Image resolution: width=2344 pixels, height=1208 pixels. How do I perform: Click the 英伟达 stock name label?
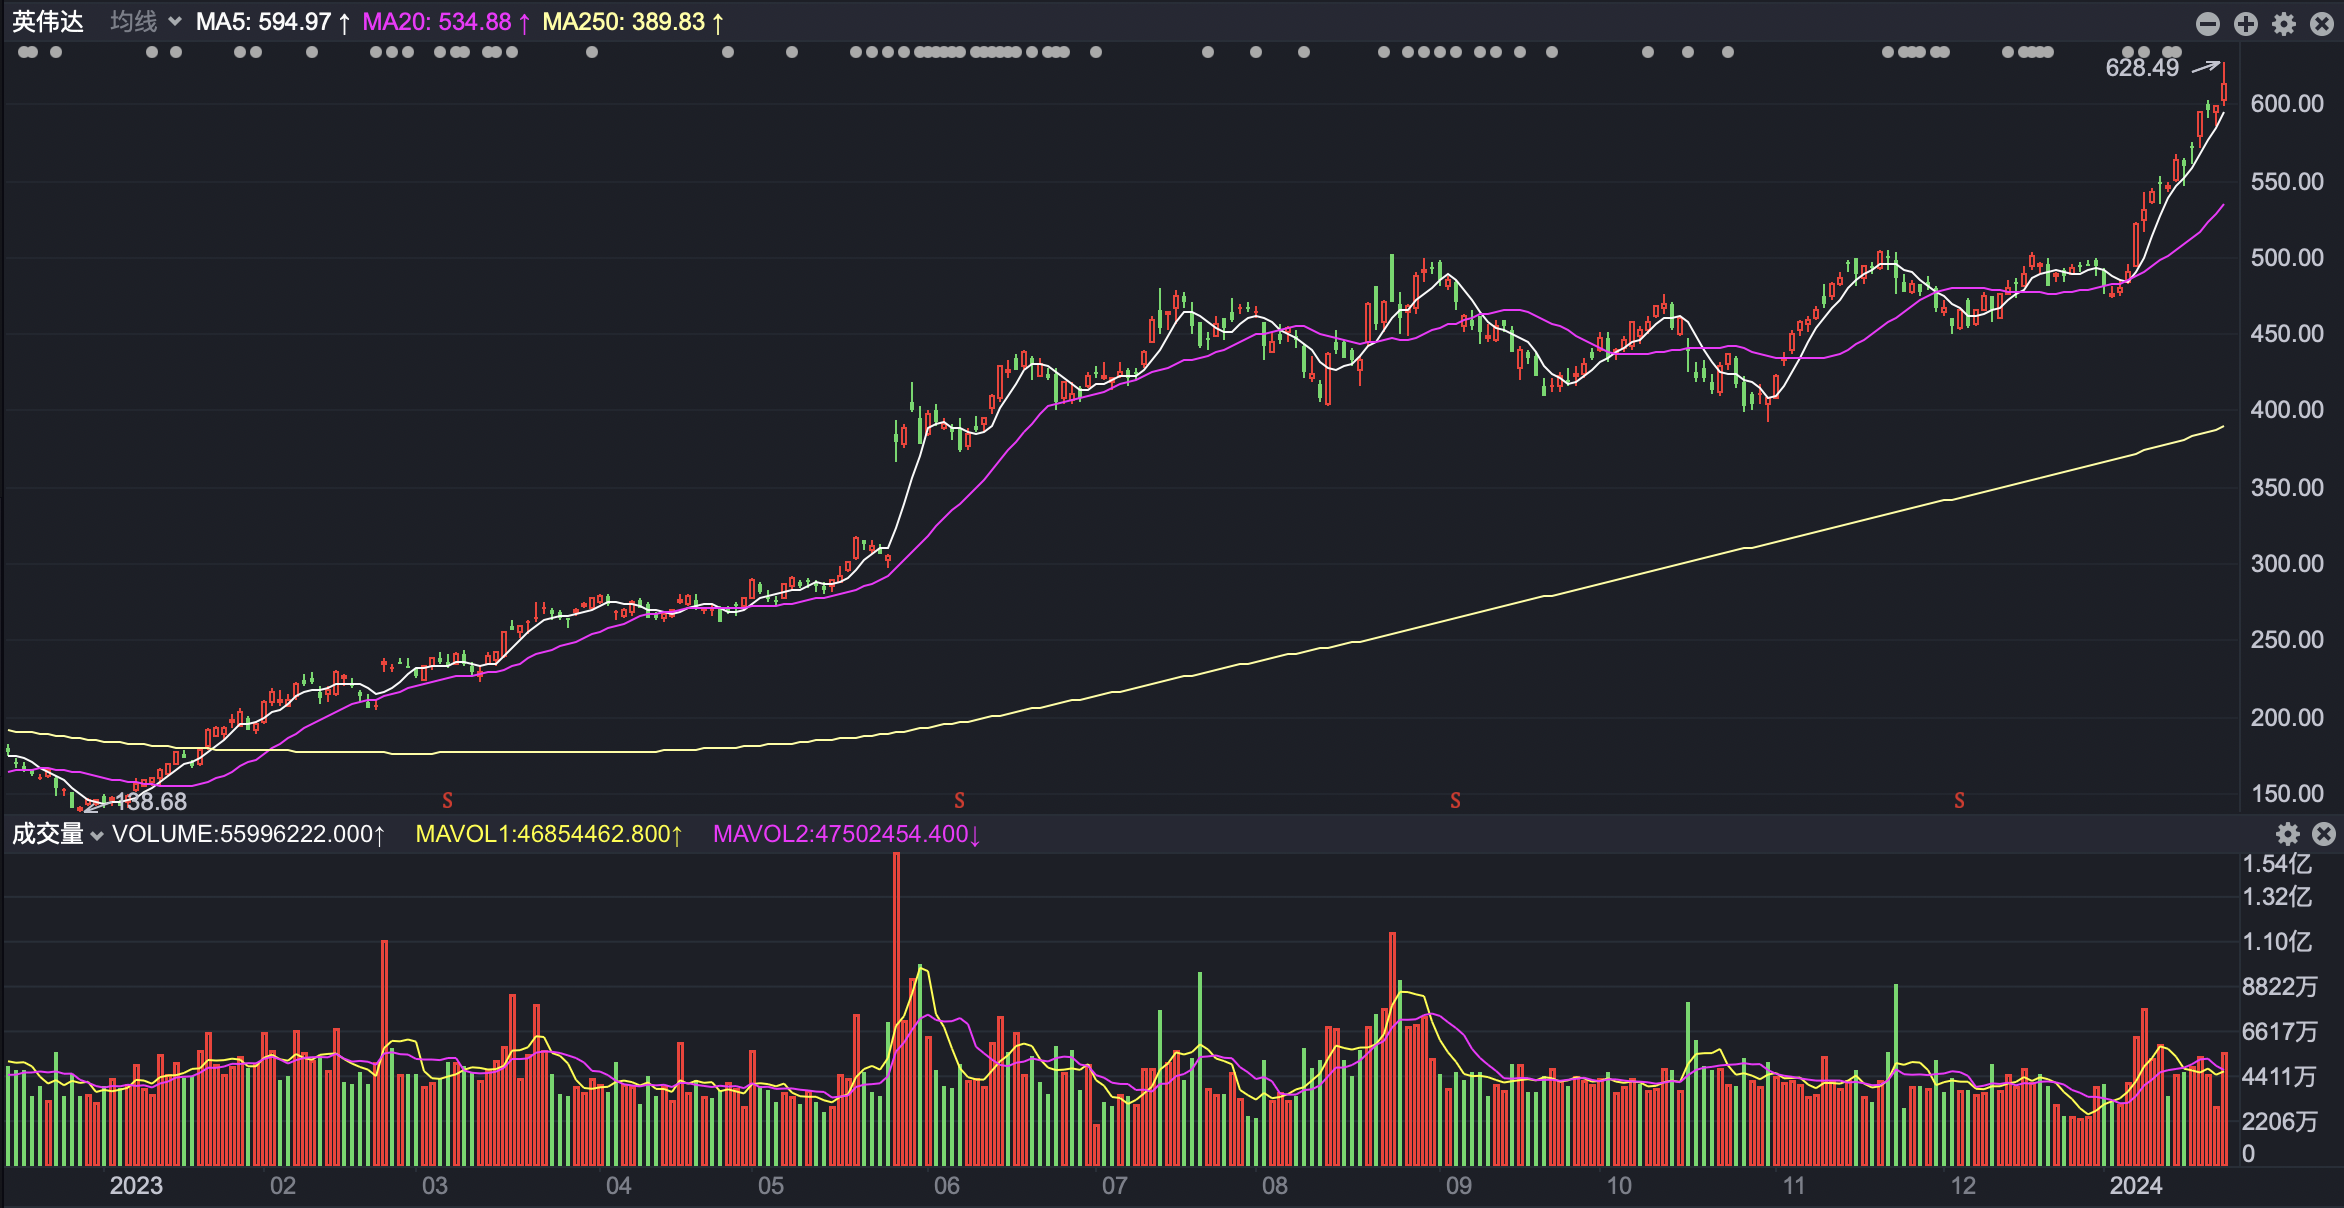point(48,22)
